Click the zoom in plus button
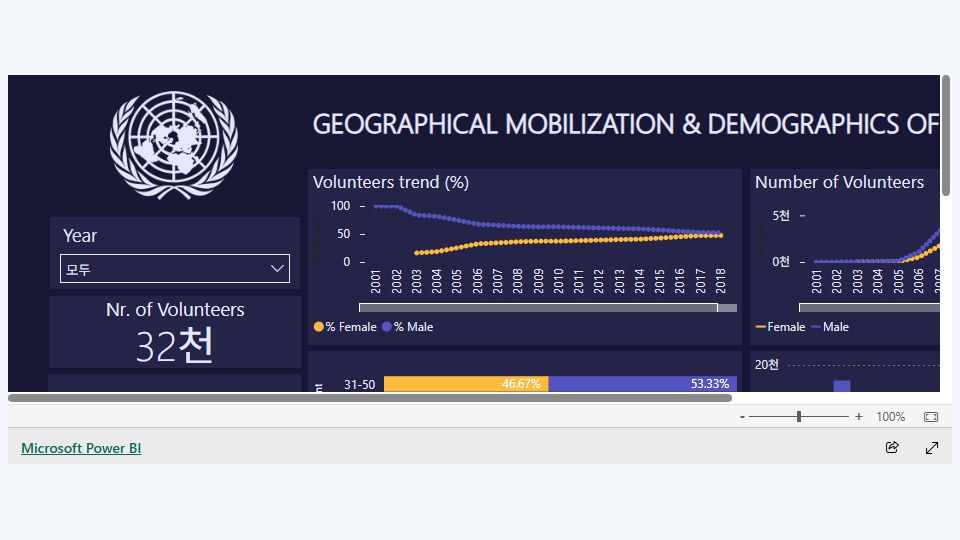The width and height of the screenshot is (960, 540). 858,417
